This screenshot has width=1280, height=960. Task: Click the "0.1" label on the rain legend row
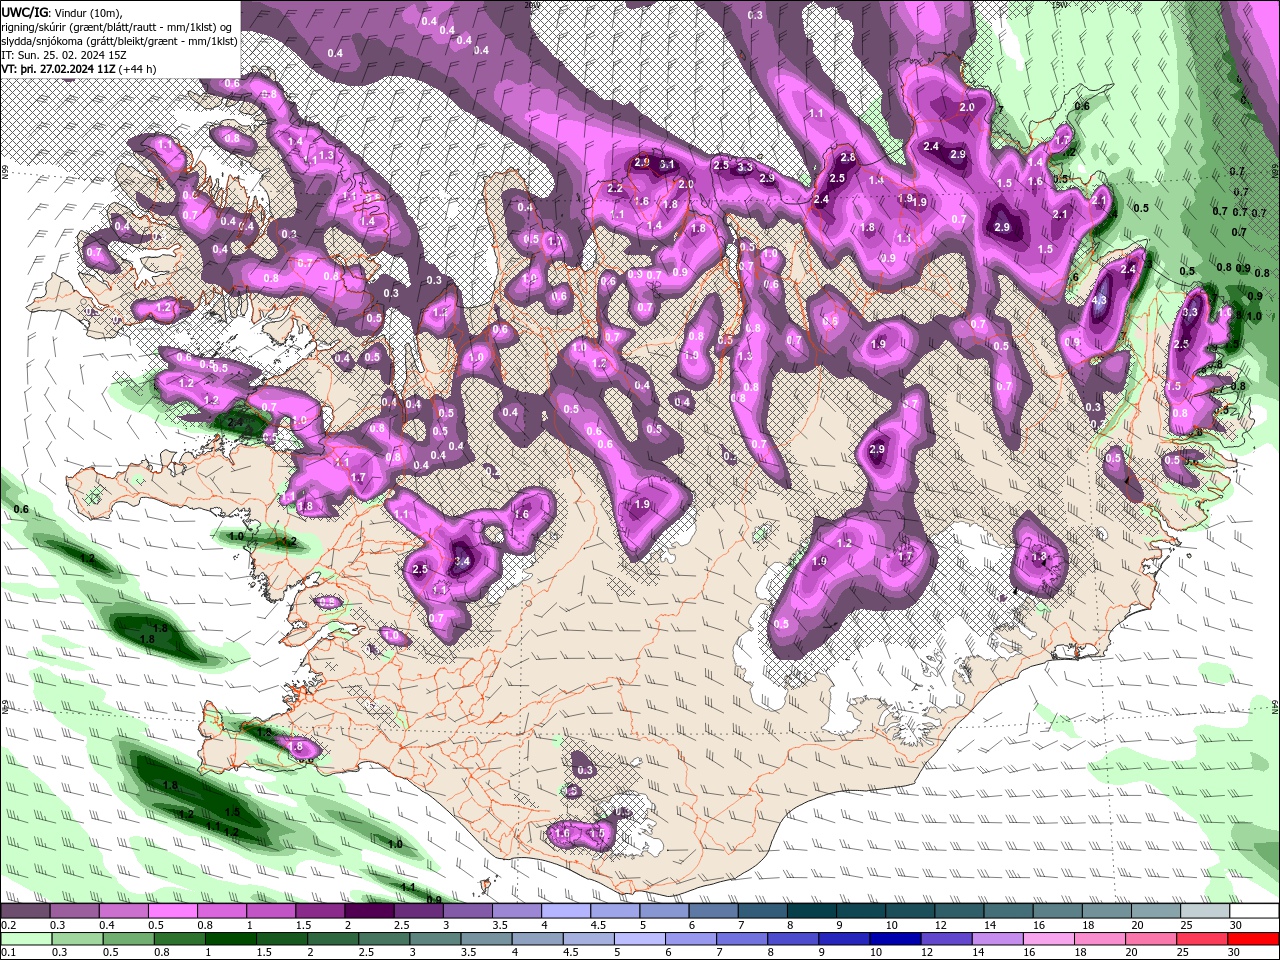click(x=9, y=952)
